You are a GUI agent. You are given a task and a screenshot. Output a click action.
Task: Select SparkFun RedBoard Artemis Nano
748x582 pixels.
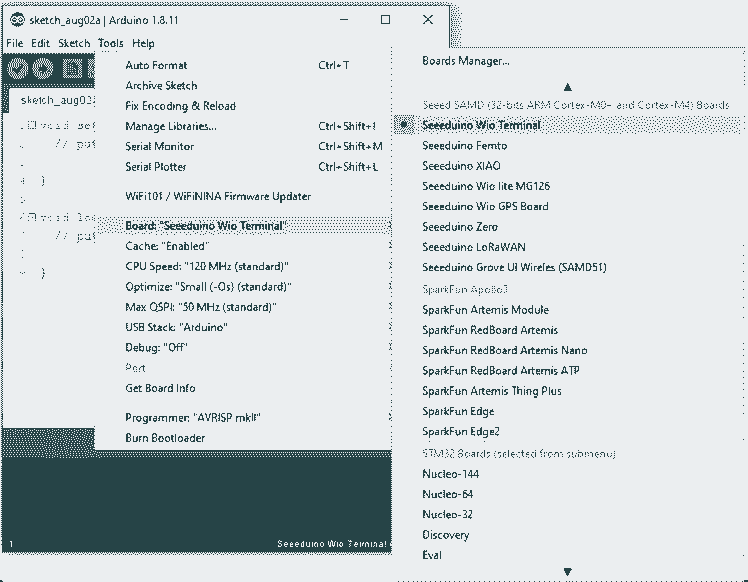click(567, 351)
